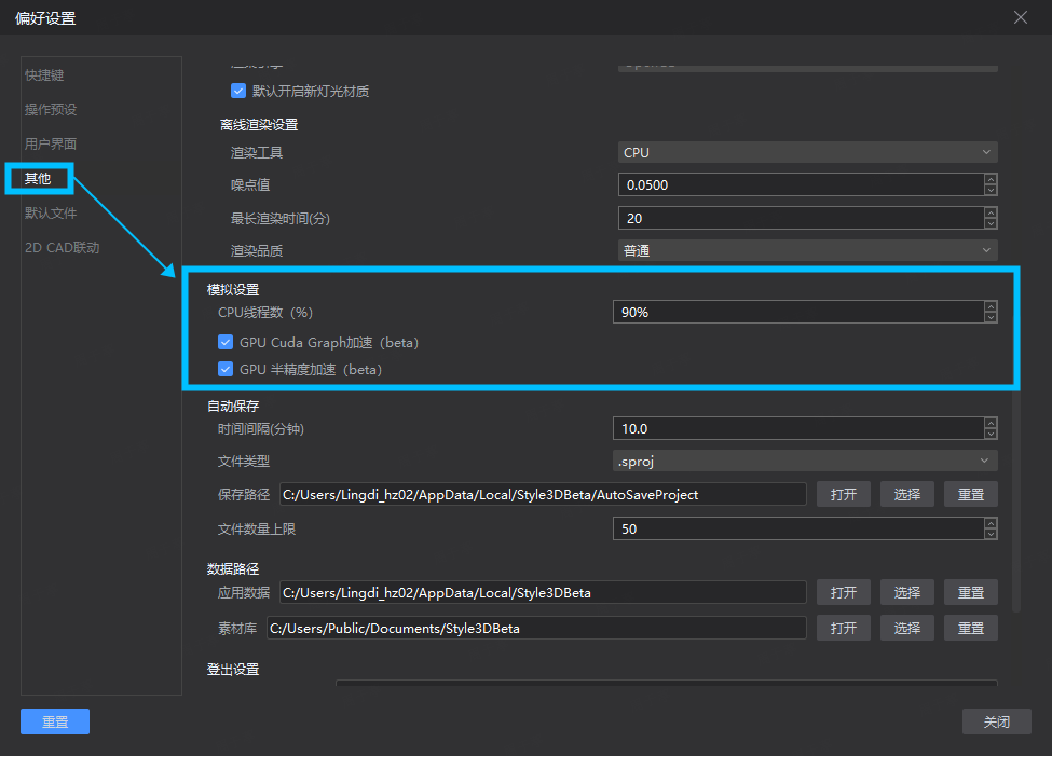Viewport: 1052px width, 757px height.
Task: Click 选择 button for 应用数据 path
Action: [907, 592]
